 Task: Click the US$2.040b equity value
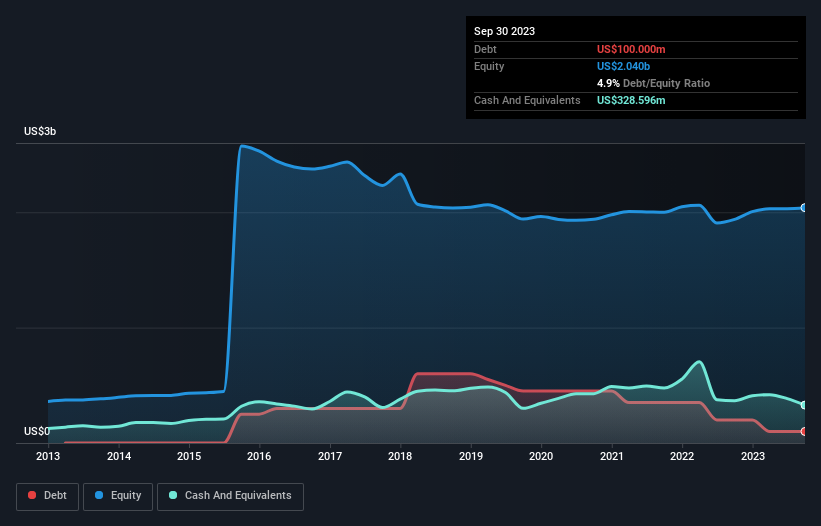pyautogui.click(x=623, y=66)
